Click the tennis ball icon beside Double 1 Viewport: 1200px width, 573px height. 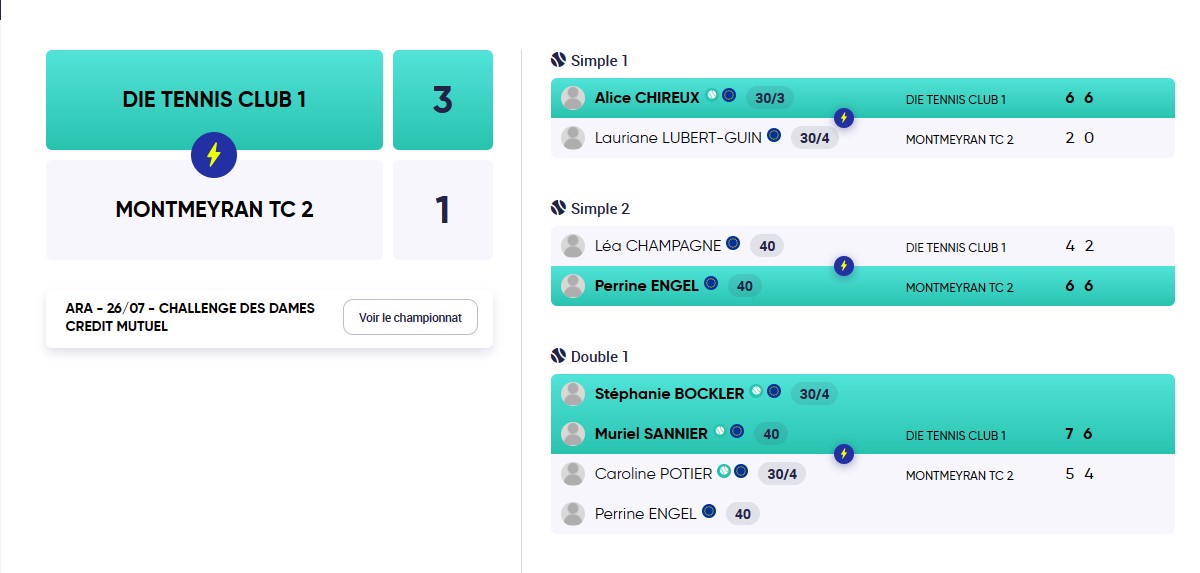(x=559, y=356)
